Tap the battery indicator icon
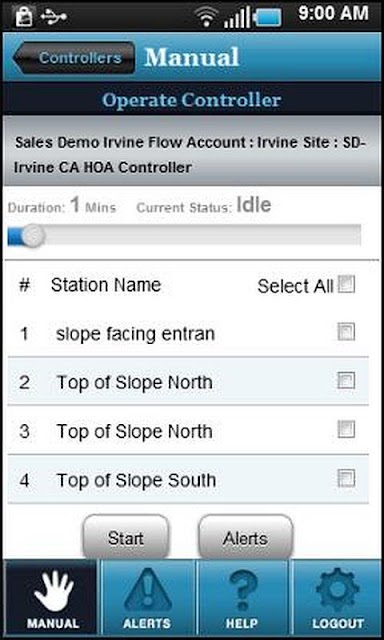384x640 pixels. click(267, 18)
